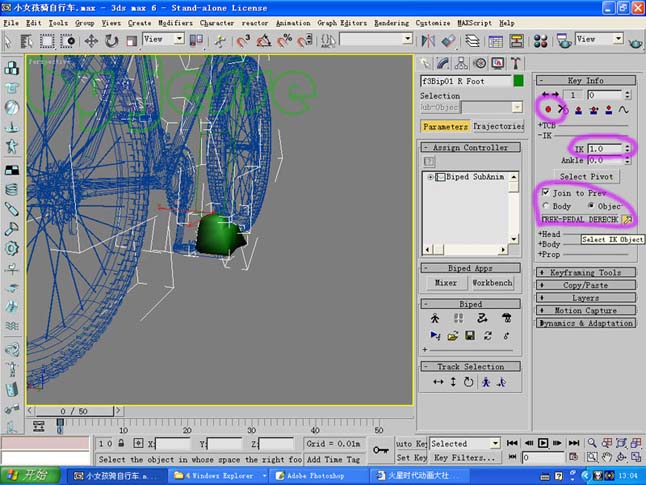The height and width of the screenshot is (485, 646).
Task: Select the Object radio button
Action: [x=591, y=206]
